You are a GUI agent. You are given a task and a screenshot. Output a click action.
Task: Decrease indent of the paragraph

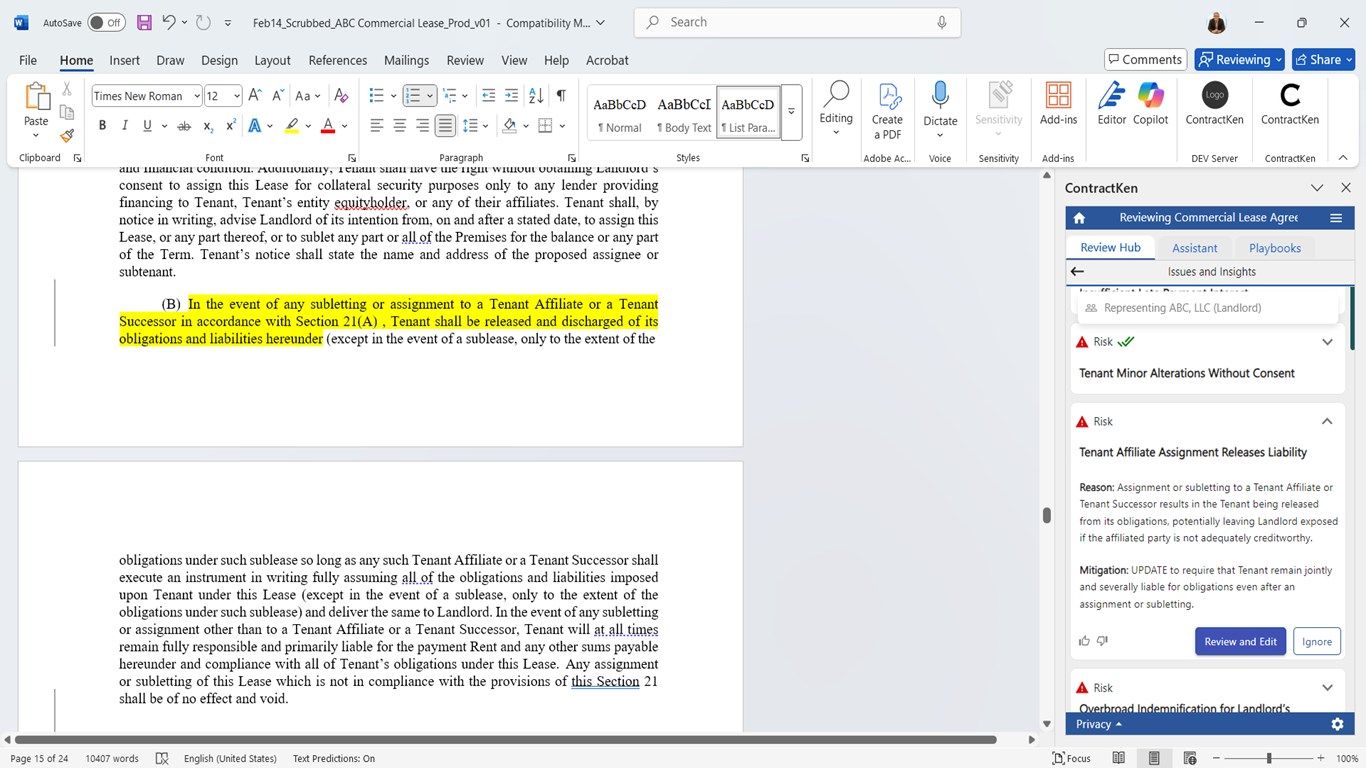click(x=488, y=96)
